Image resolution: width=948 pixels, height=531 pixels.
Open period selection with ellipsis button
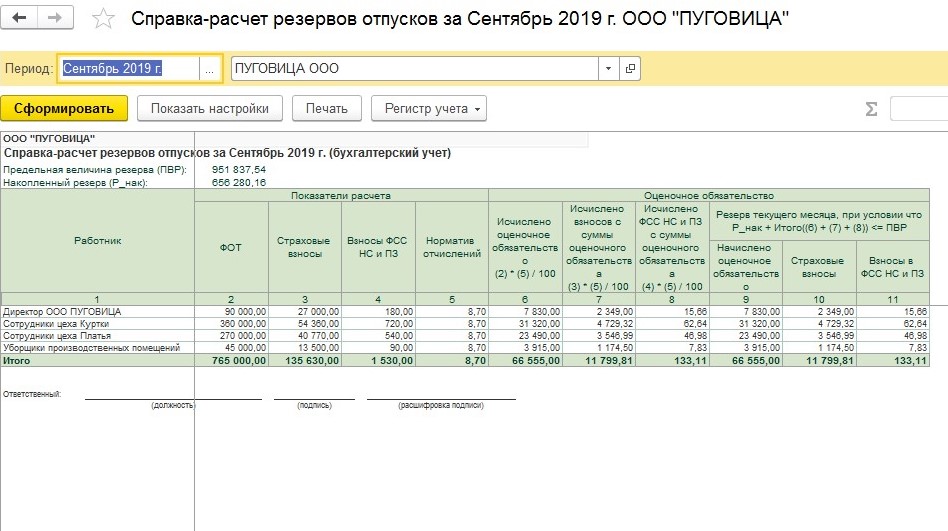209,69
